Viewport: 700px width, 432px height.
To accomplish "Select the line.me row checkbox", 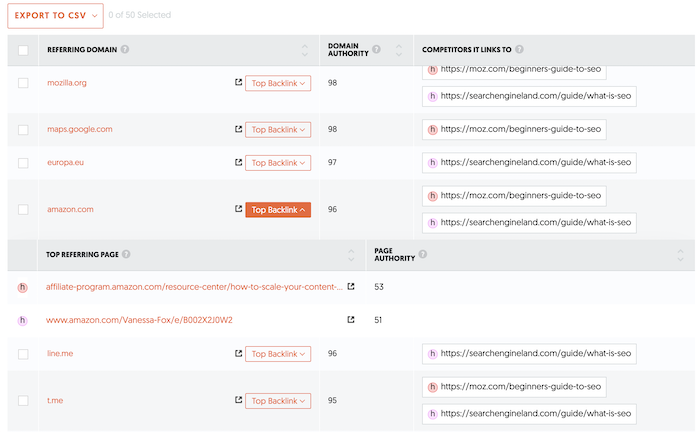I will tap(23, 354).
